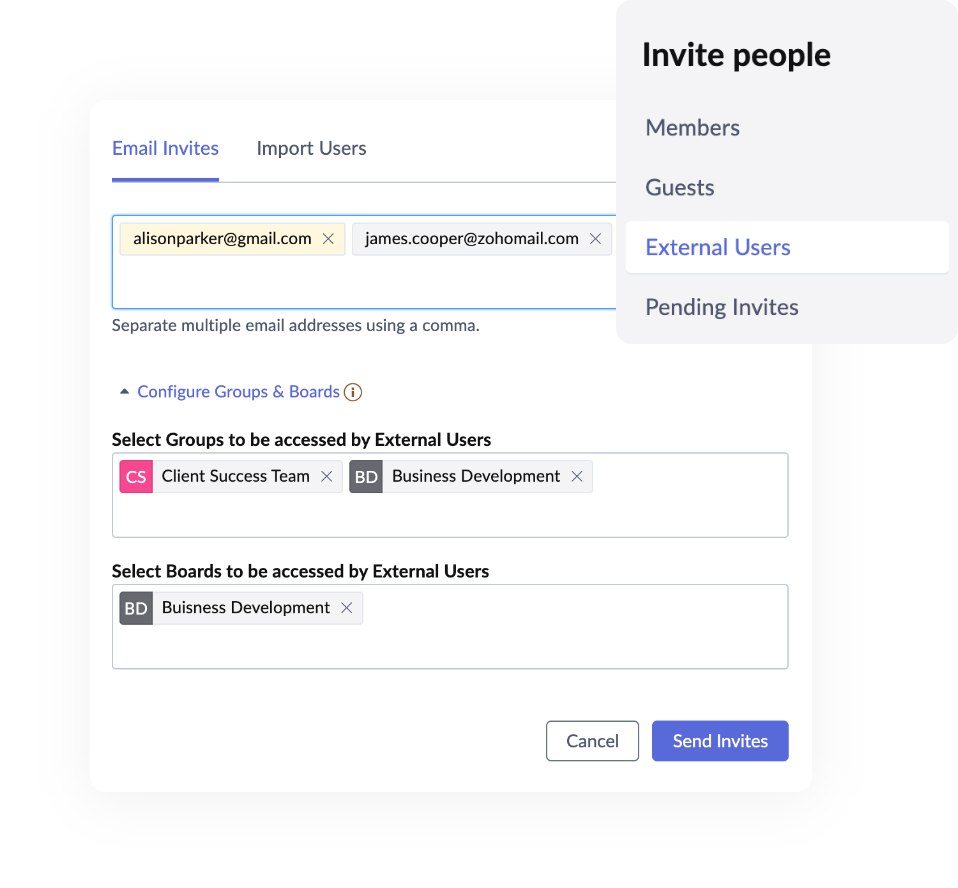Image resolution: width=958 pixels, height=888 pixels.
Task: Click inside the email addresses input field
Action: (364, 282)
